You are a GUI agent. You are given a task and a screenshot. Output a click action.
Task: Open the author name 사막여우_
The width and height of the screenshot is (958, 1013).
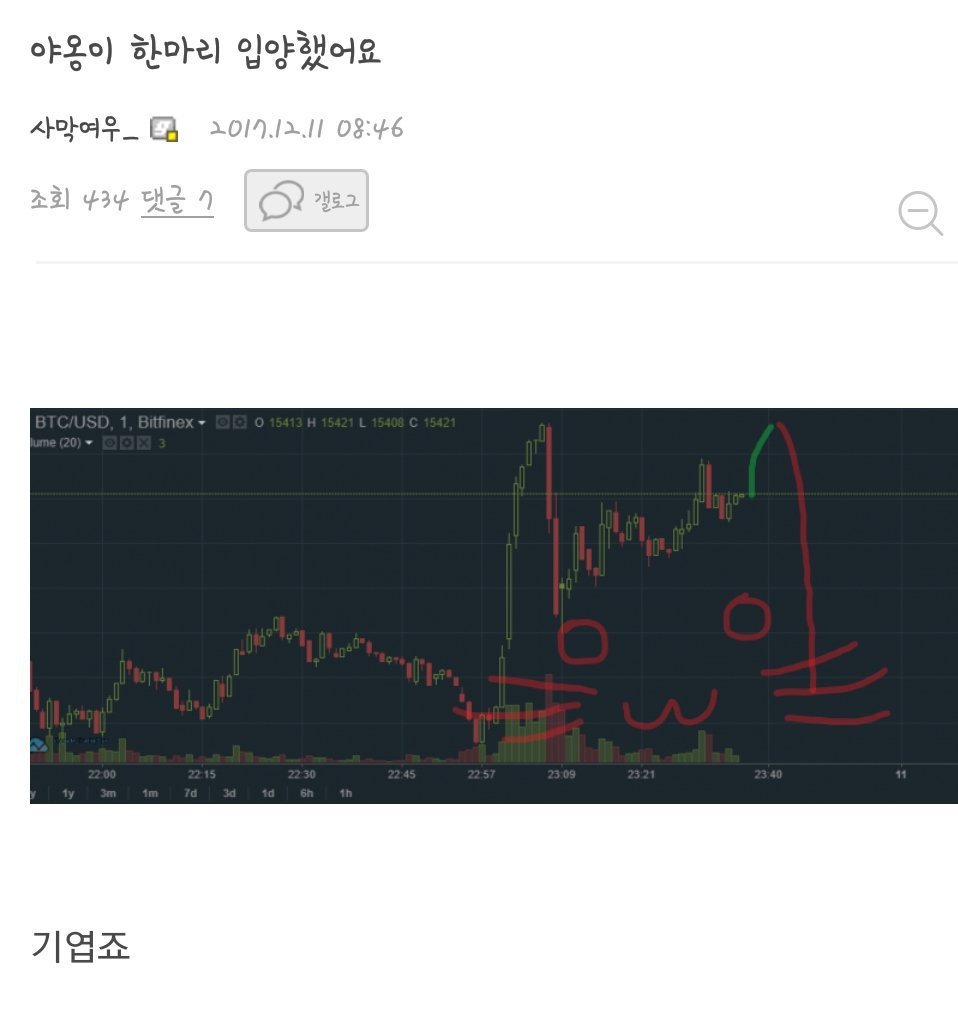point(84,129)
